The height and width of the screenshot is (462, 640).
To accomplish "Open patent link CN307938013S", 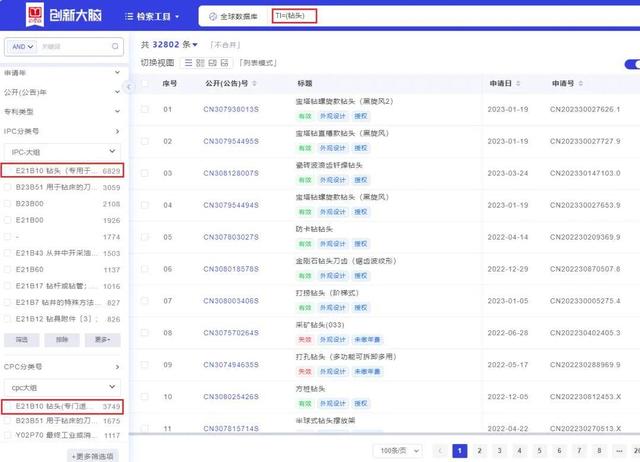I will click(x=230, y=109).
